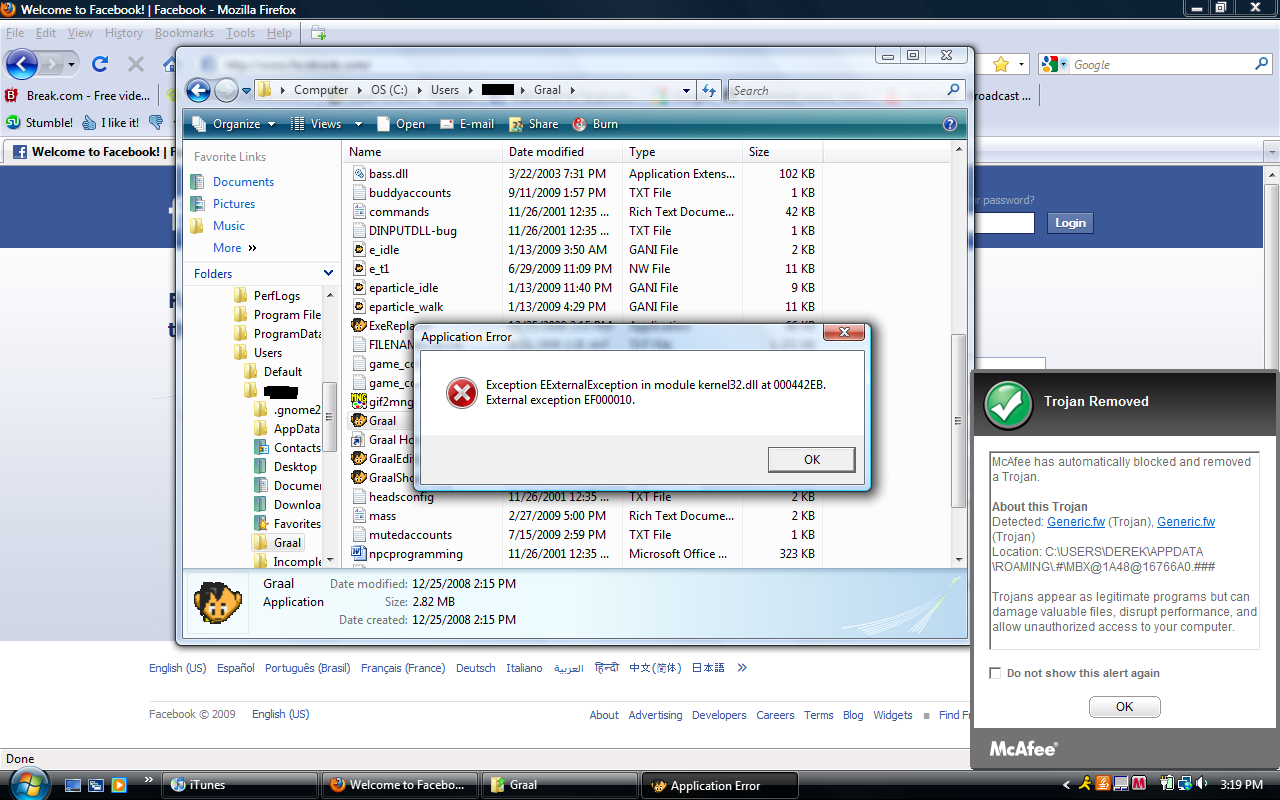Select the npcprogramming Office document icon
1280x800 pixels.
(x=360, y=554)
